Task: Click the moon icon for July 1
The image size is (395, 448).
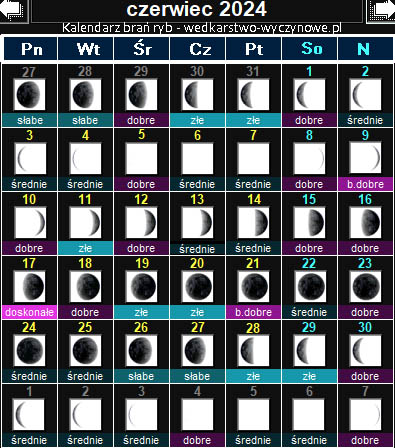Action: coord(28,415)
